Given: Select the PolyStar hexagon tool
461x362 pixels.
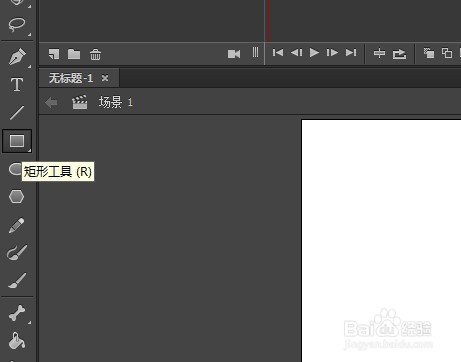Looking at the screenshot, I should pos(16,197).
